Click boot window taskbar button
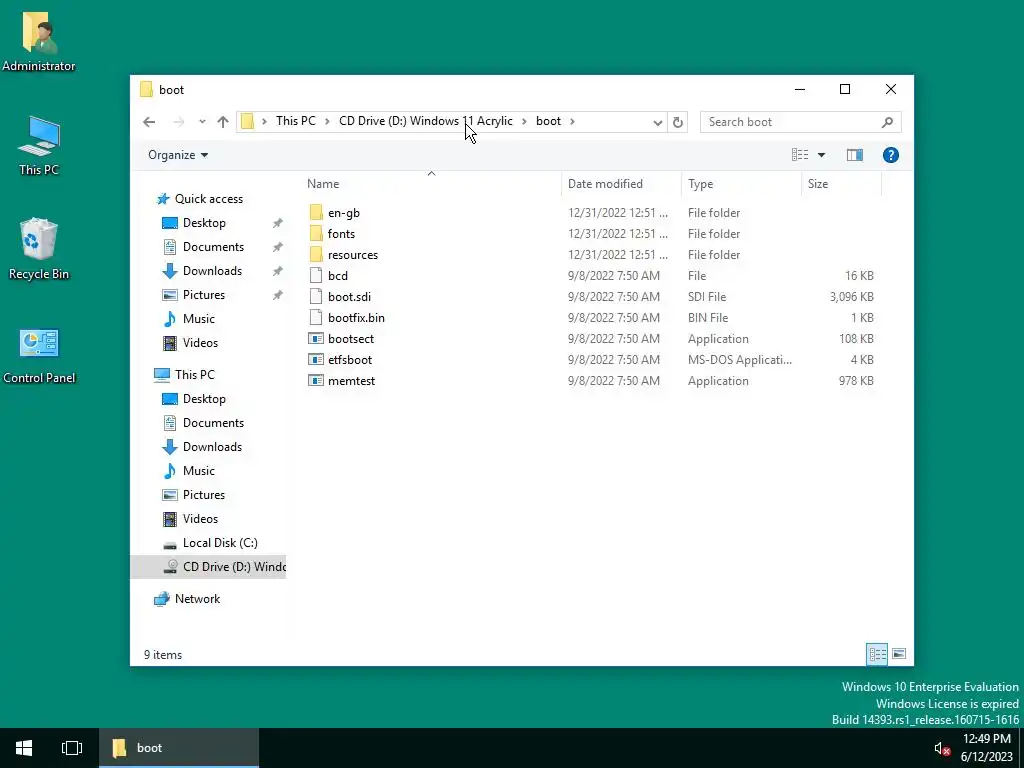 [178, 748]
